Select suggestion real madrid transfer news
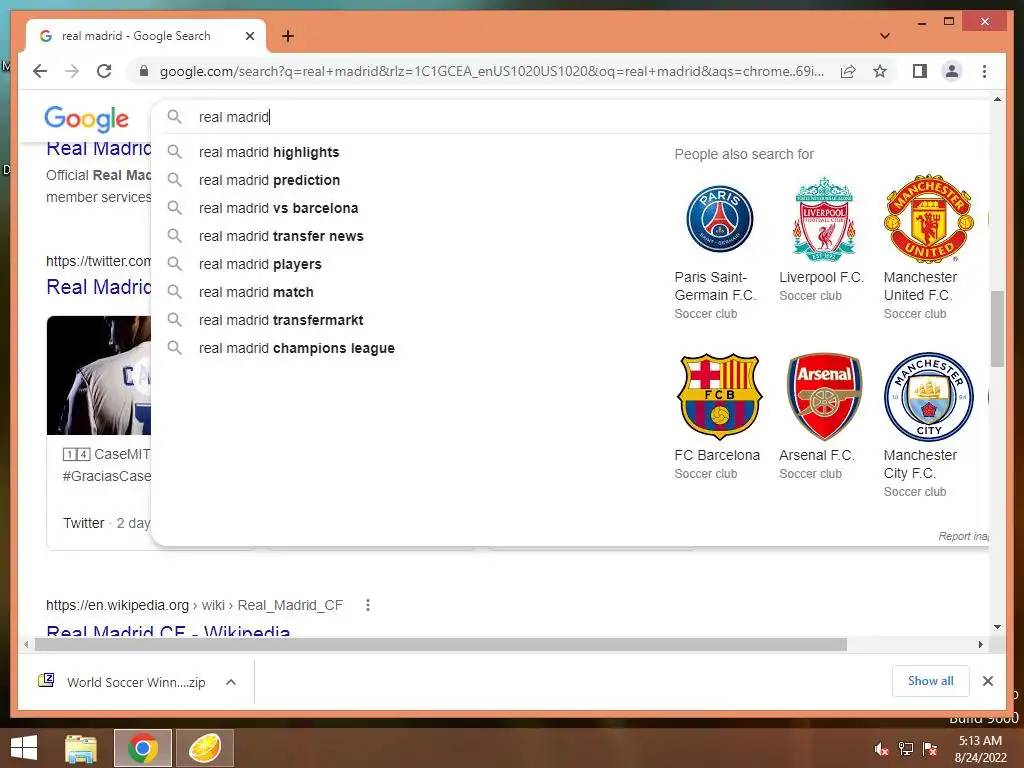The image size is (1024, 768). 281,236
